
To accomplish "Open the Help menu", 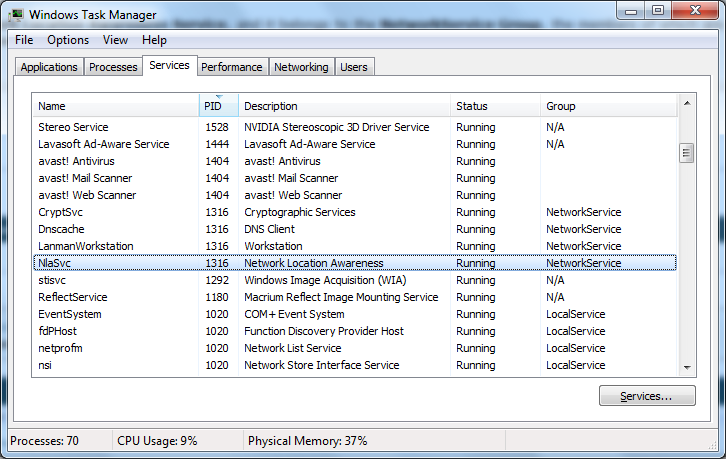I will pos(154,40).
